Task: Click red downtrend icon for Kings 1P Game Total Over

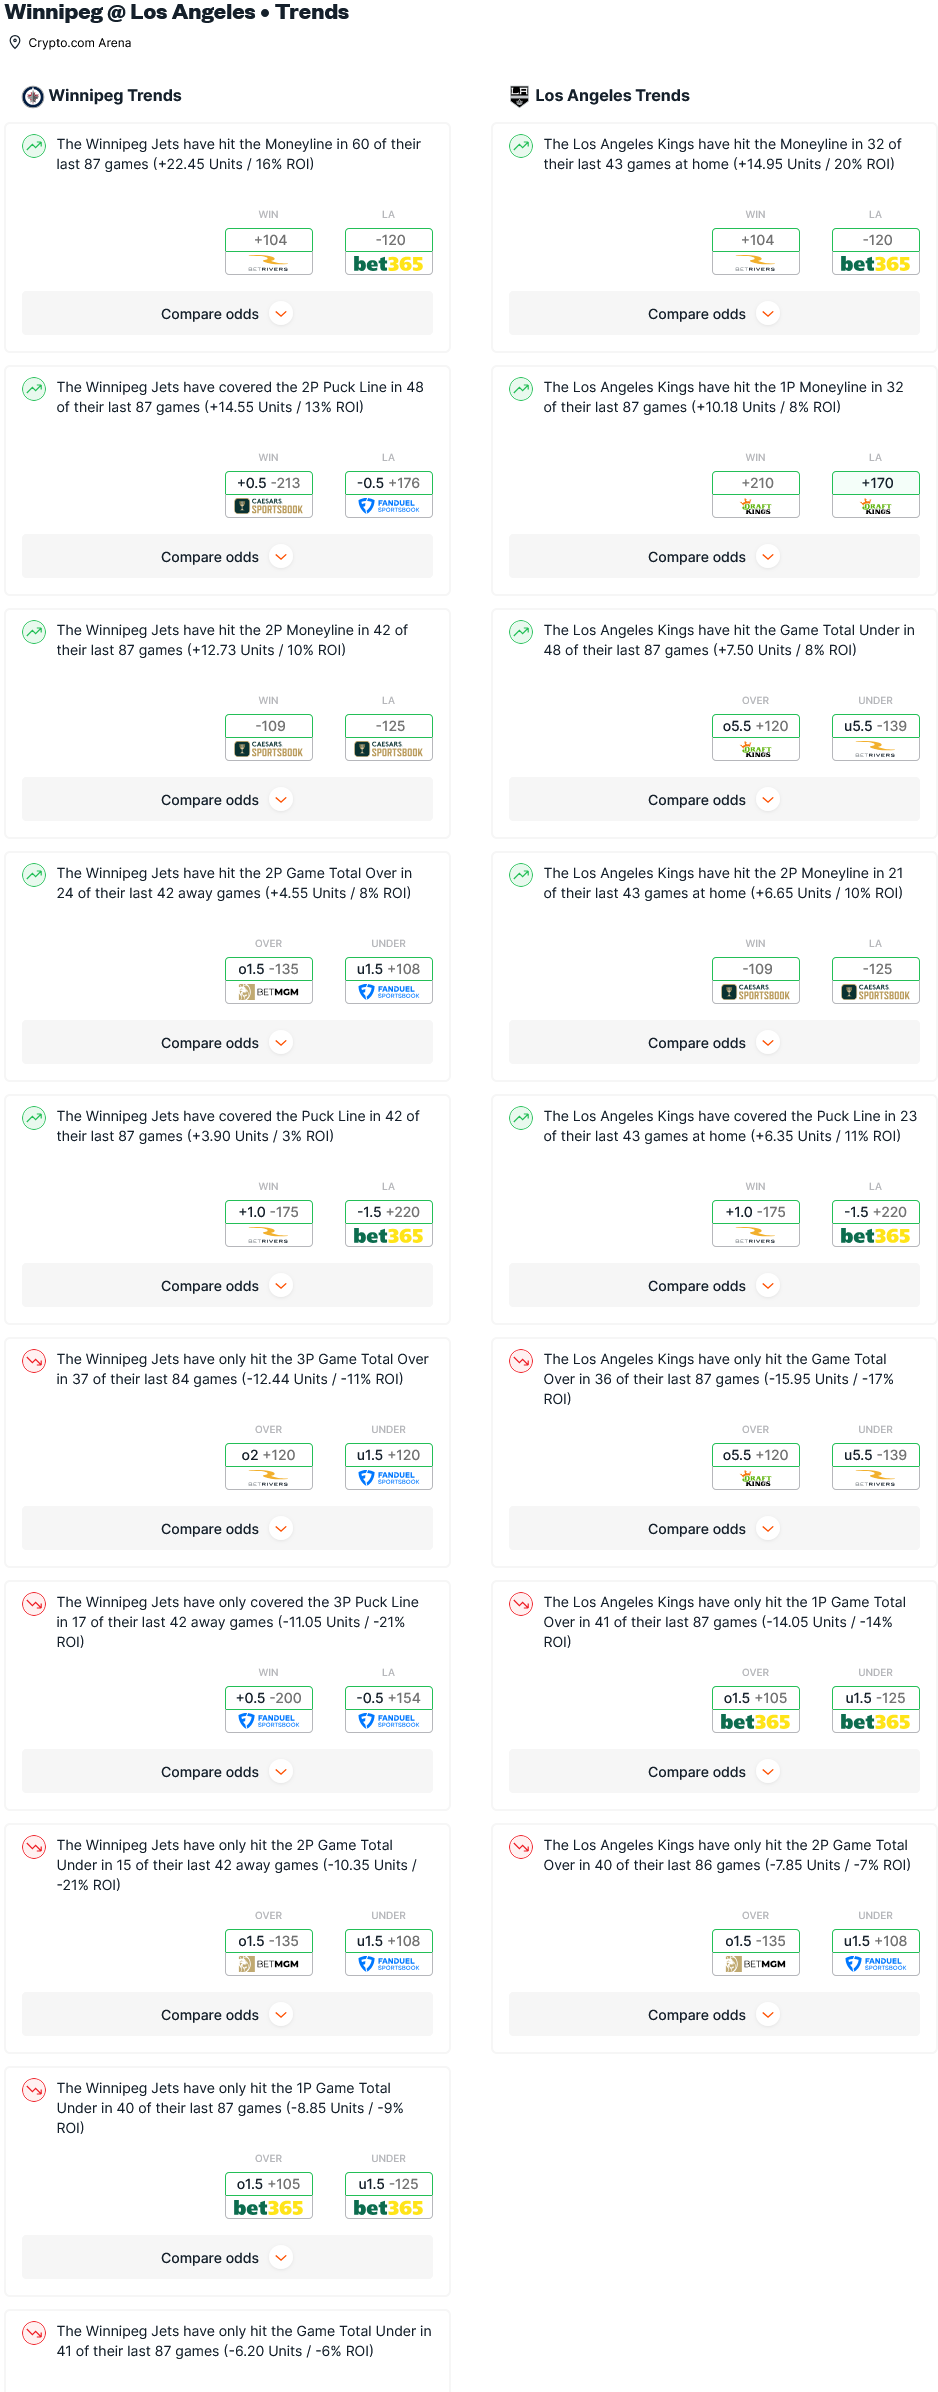Action: pyautogui.click(x=521, y=1604)
